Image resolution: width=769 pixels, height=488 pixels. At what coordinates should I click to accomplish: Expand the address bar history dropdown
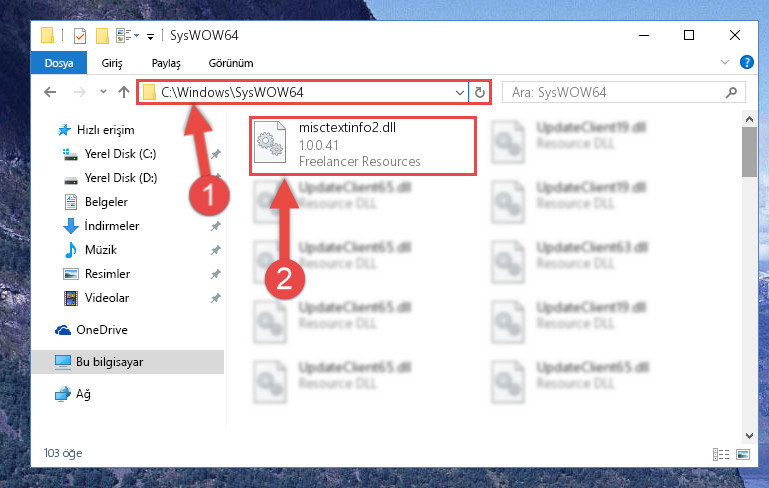point(460,92)
